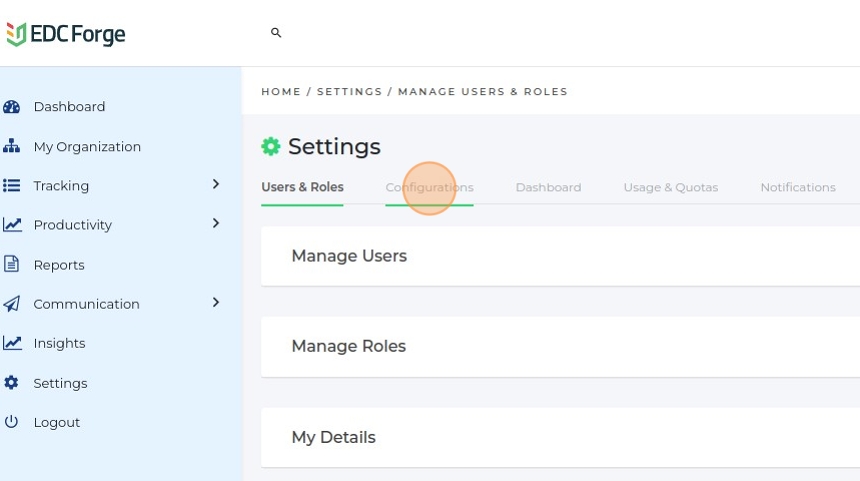
Task: Click the Productivity chart icon
Action: (x=12, y=225)
